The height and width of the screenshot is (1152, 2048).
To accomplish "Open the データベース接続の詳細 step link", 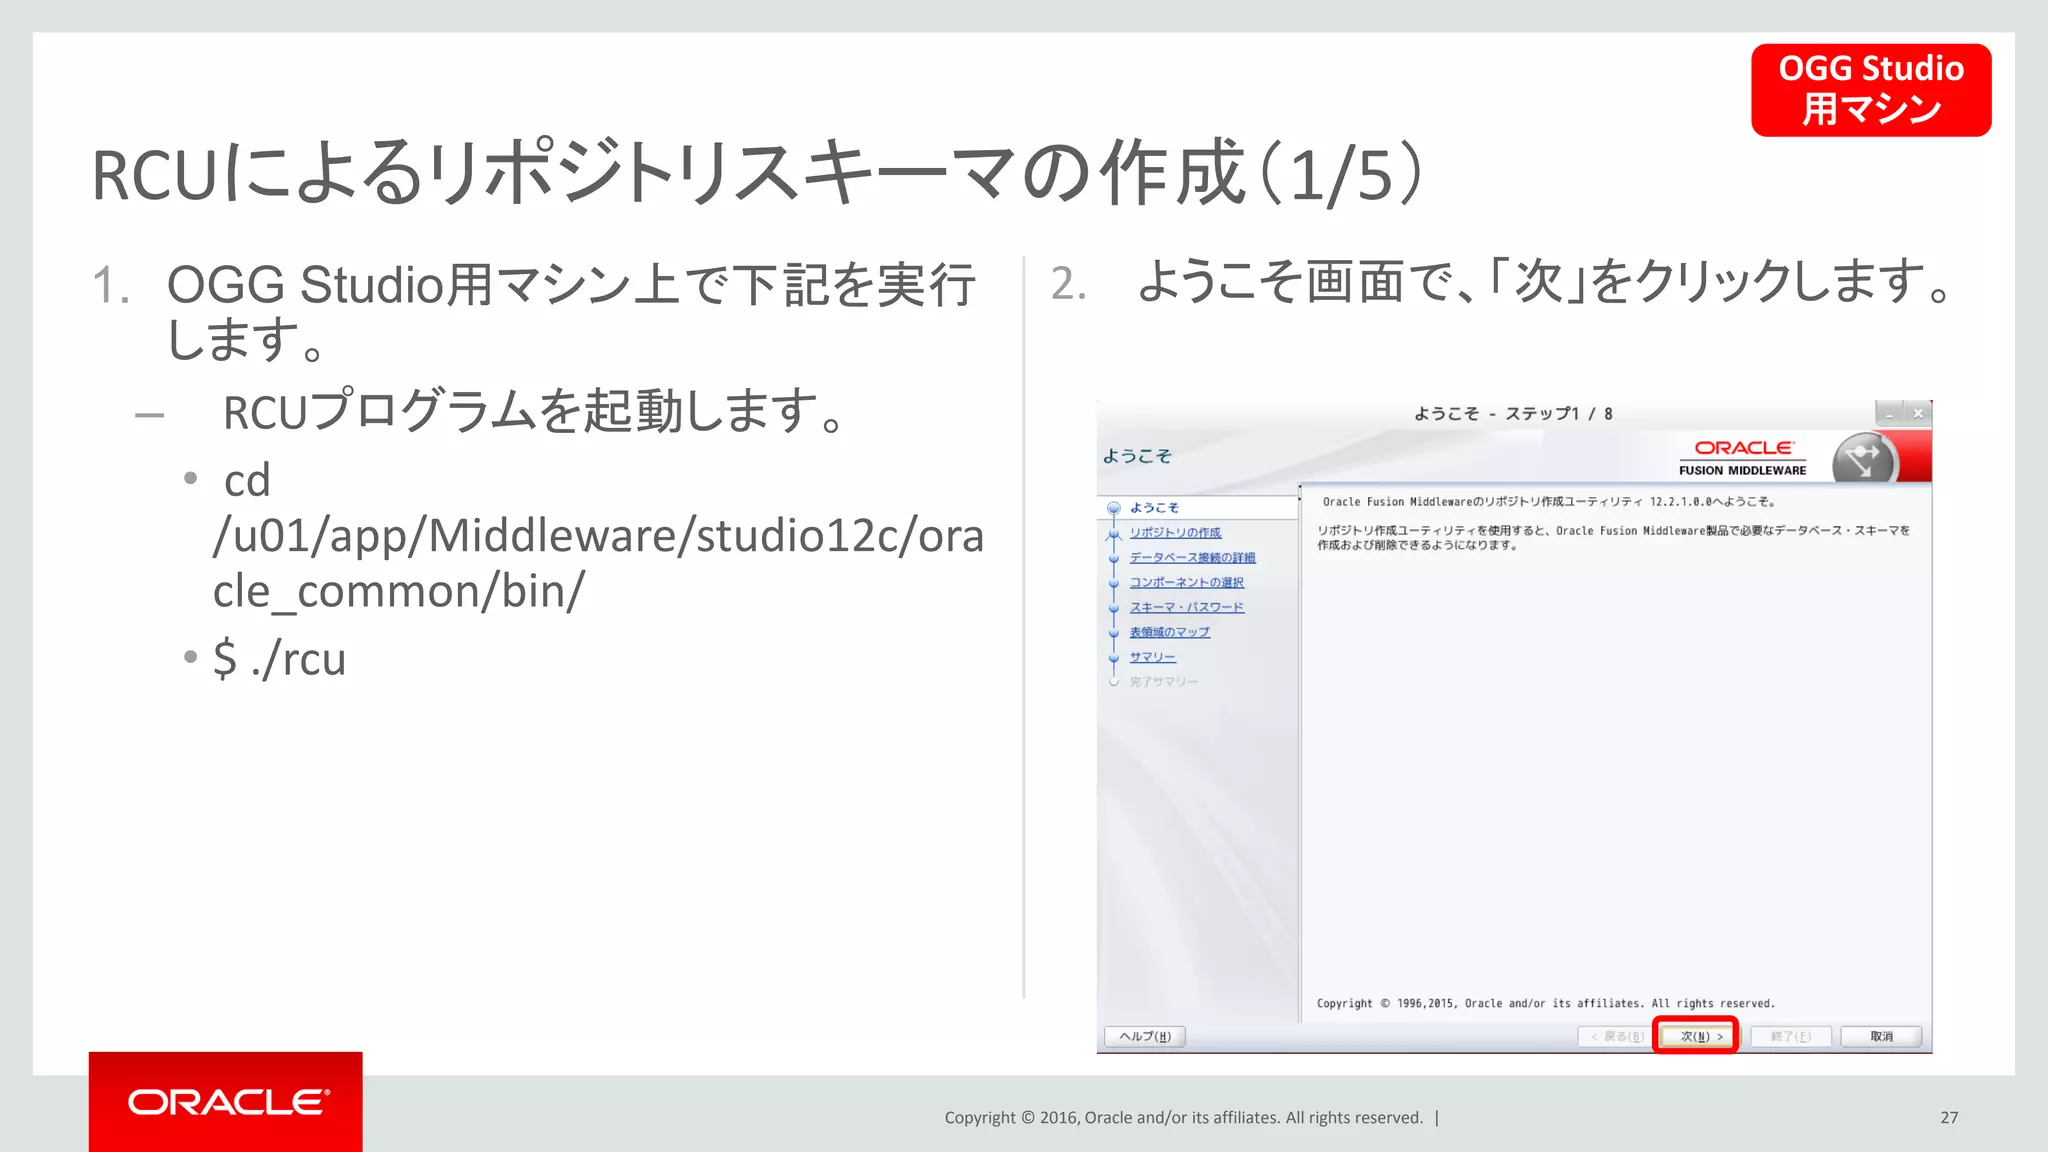I will pyautogui.click(x=1192, y=558).
